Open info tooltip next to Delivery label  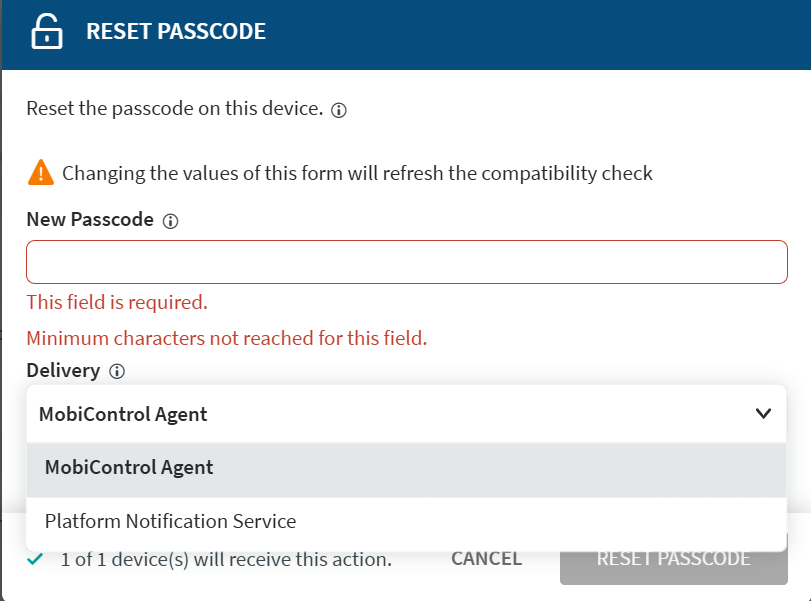117,372
